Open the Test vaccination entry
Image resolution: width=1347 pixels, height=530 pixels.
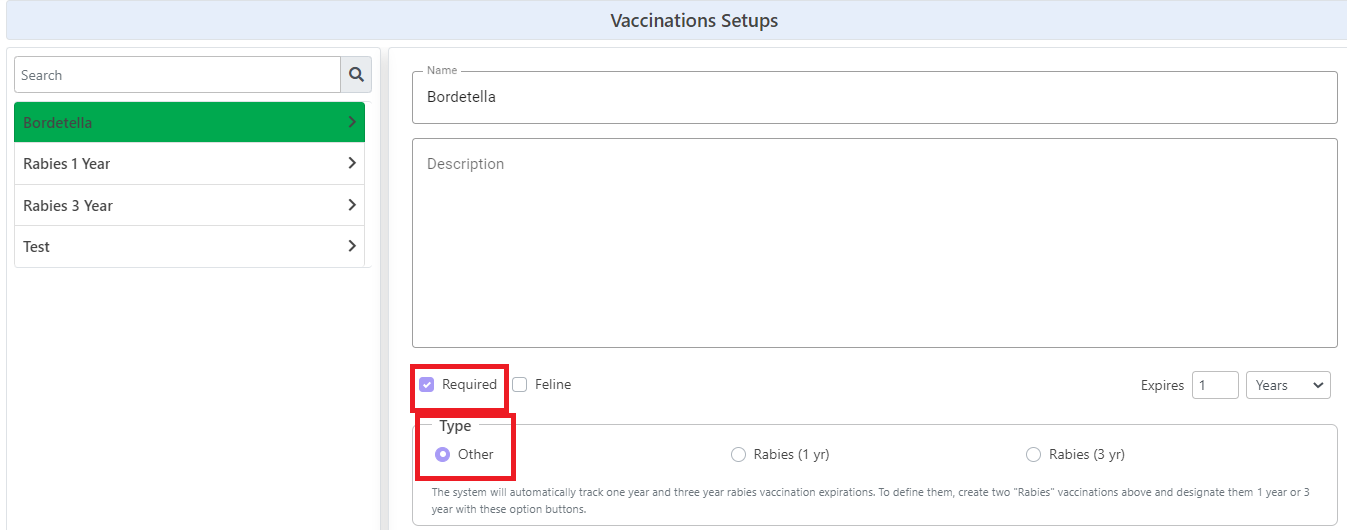click(190, 246)
